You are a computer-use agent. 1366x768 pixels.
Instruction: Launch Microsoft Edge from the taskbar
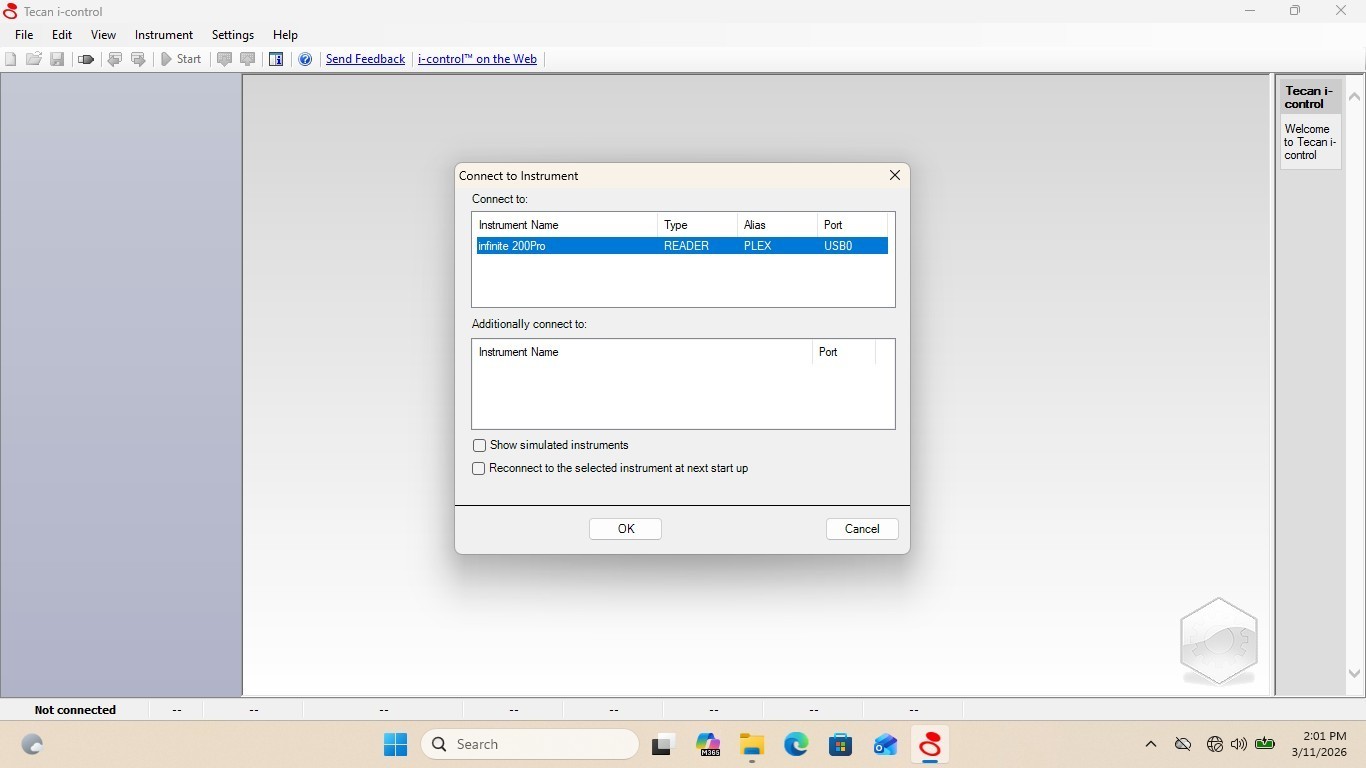796,744
